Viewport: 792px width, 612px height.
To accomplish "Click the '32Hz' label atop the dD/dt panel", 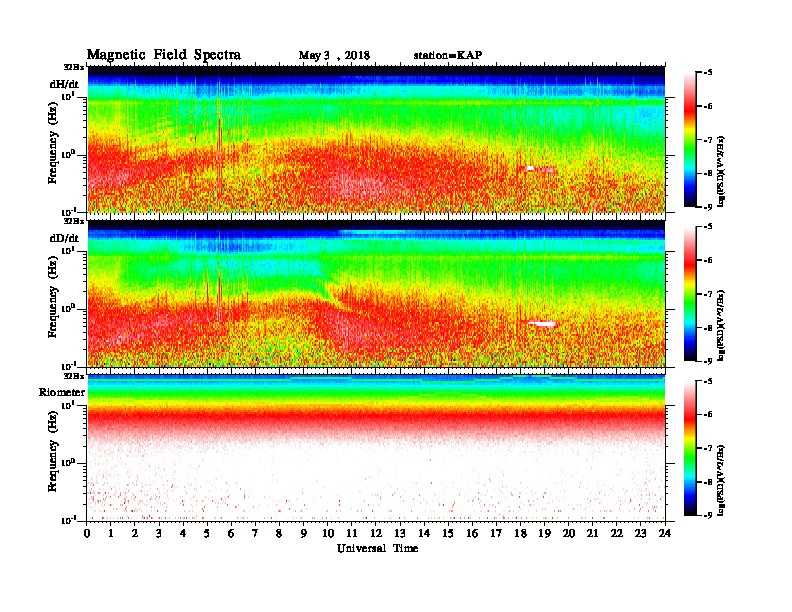I will [74, 221].
